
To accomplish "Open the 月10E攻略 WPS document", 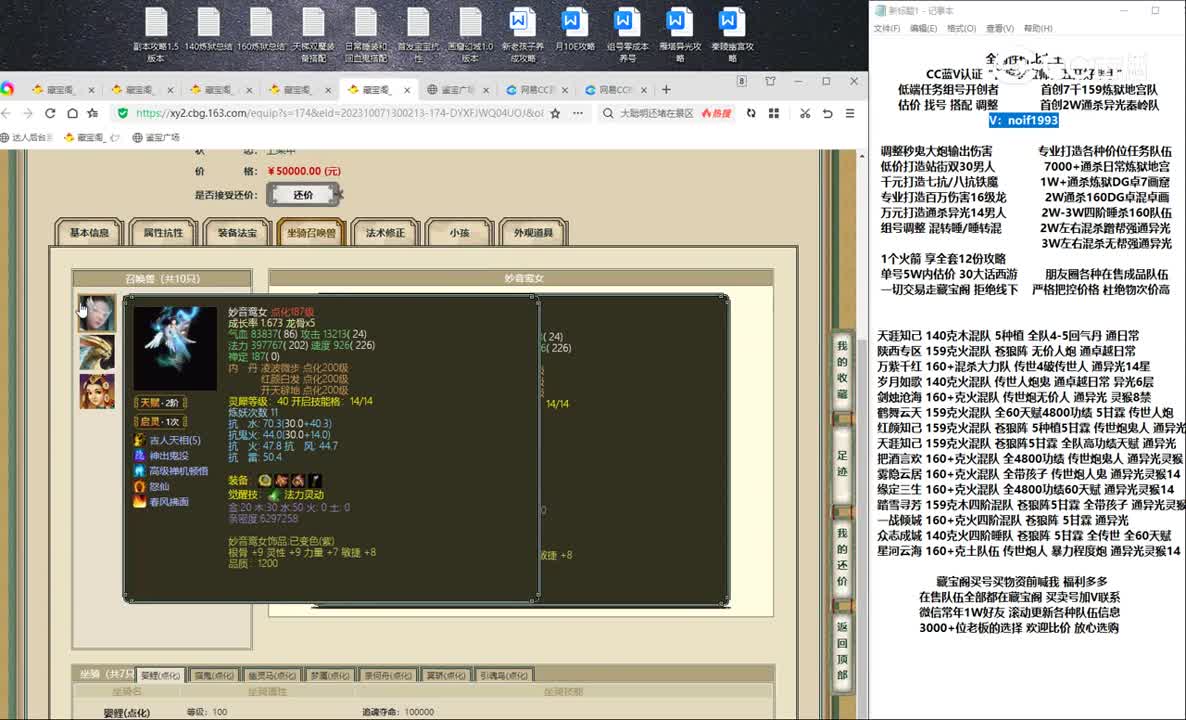I will [575, 30].
